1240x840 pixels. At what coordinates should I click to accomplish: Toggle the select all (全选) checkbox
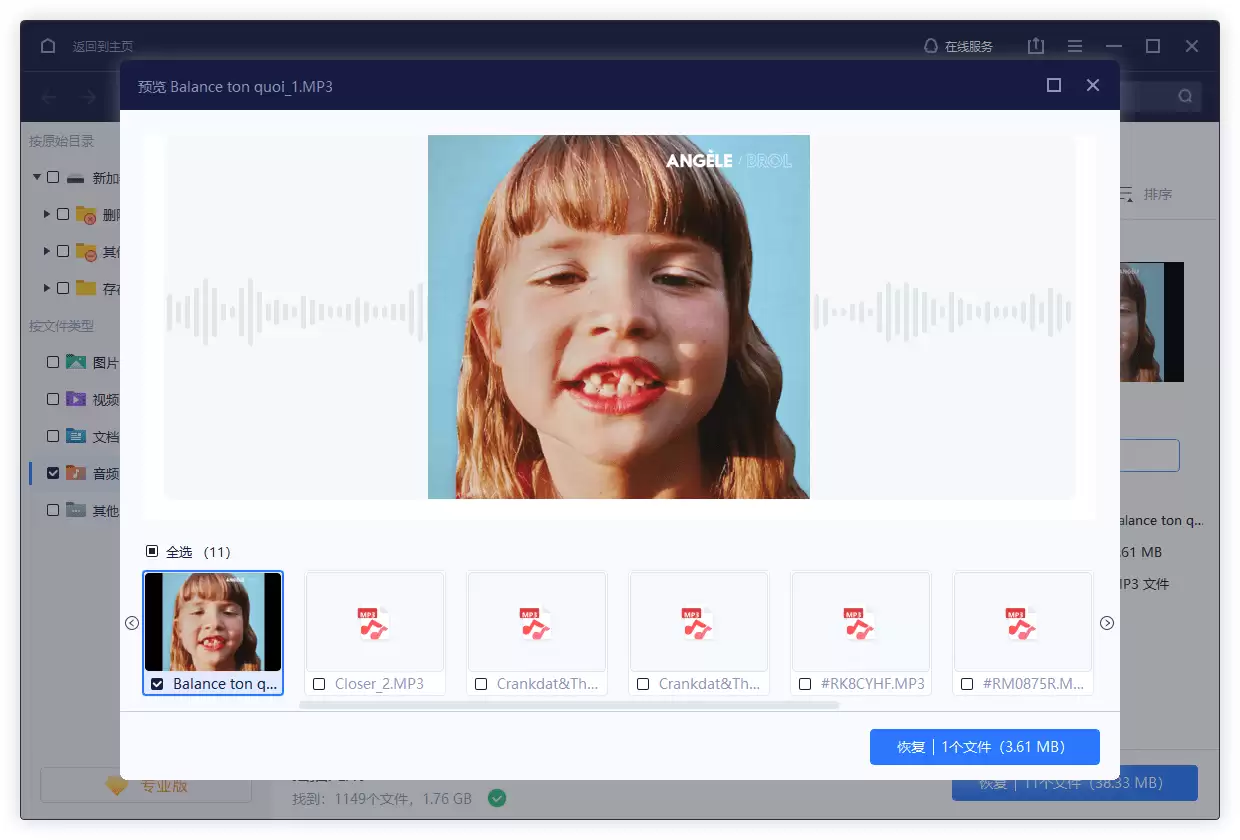click(x=152, y=551)
